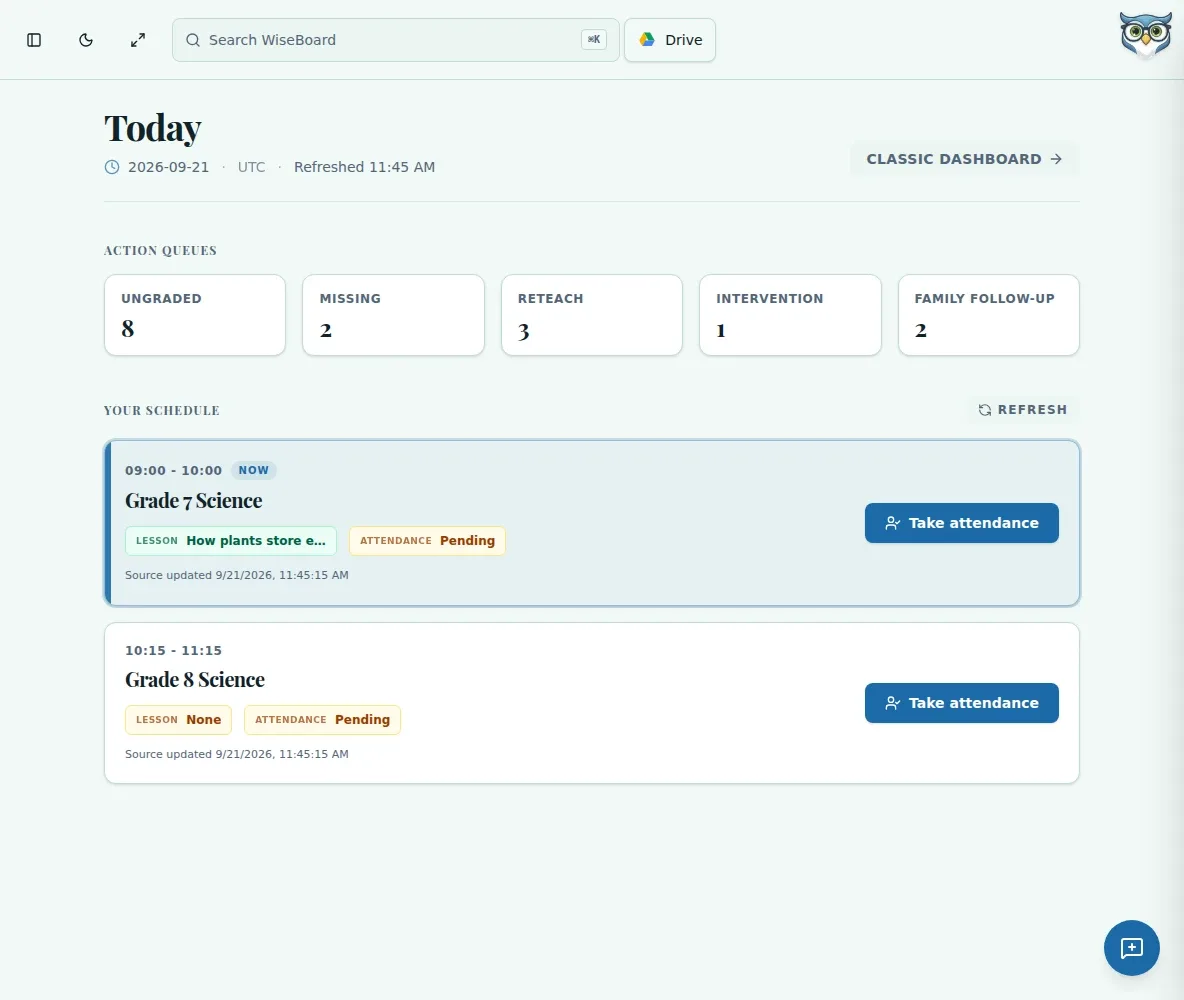Screen dimensions: 1184x1000
Task: Take attendance for Grade 7 Science
Action: (961, 523)
